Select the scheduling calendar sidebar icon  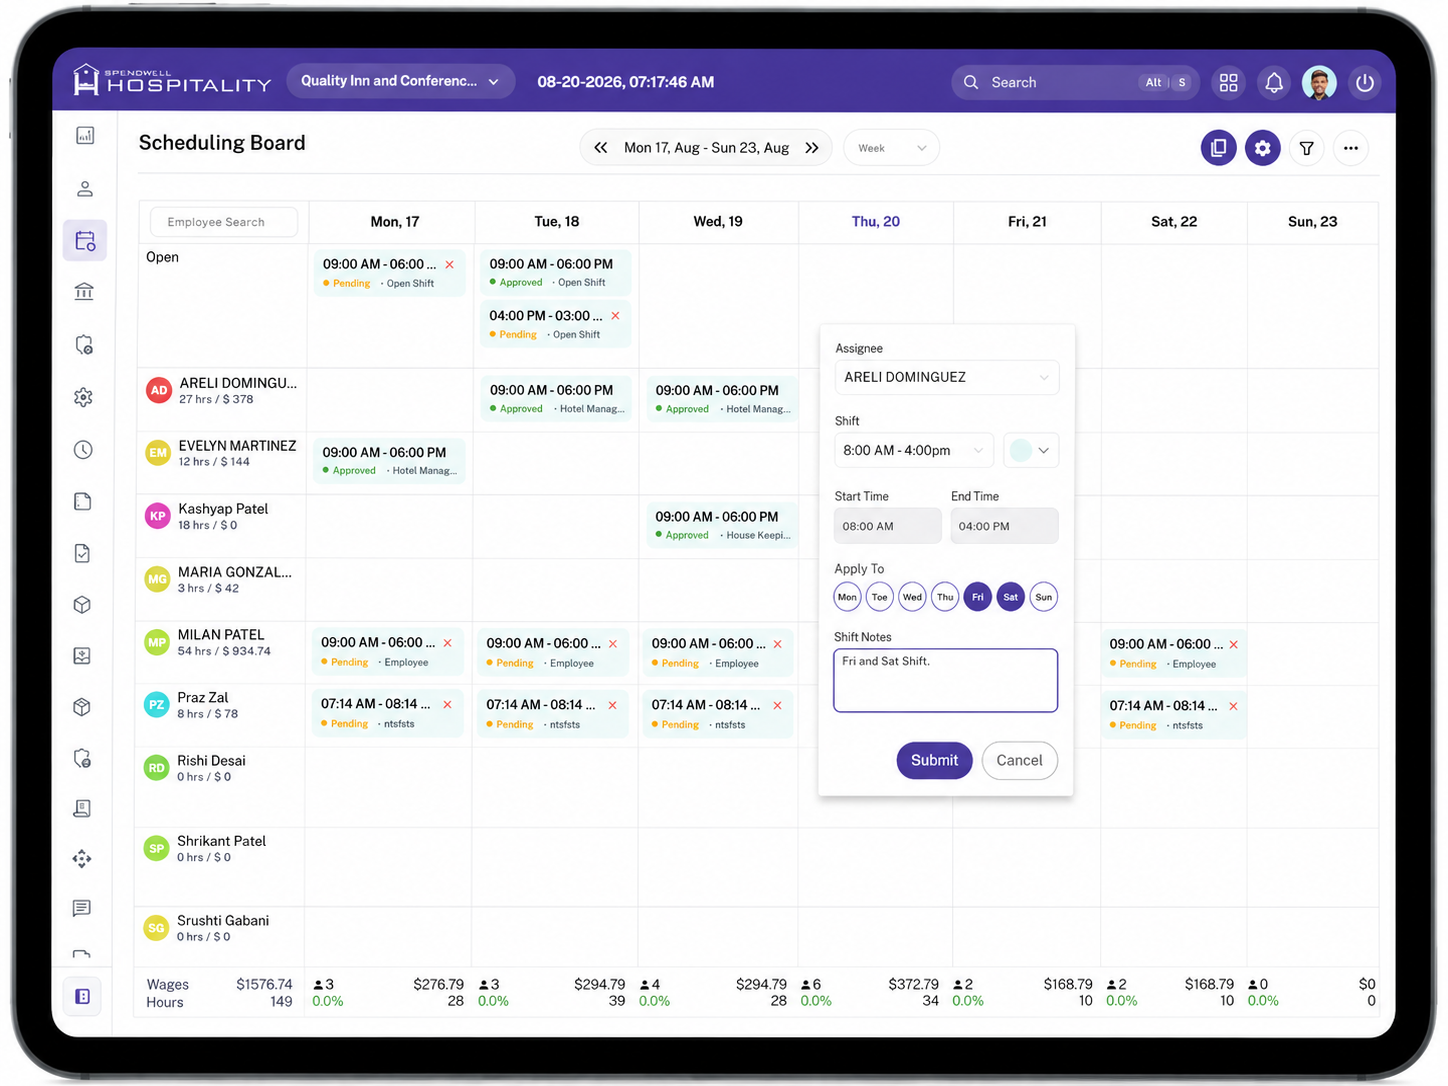[x=85, y=241]
